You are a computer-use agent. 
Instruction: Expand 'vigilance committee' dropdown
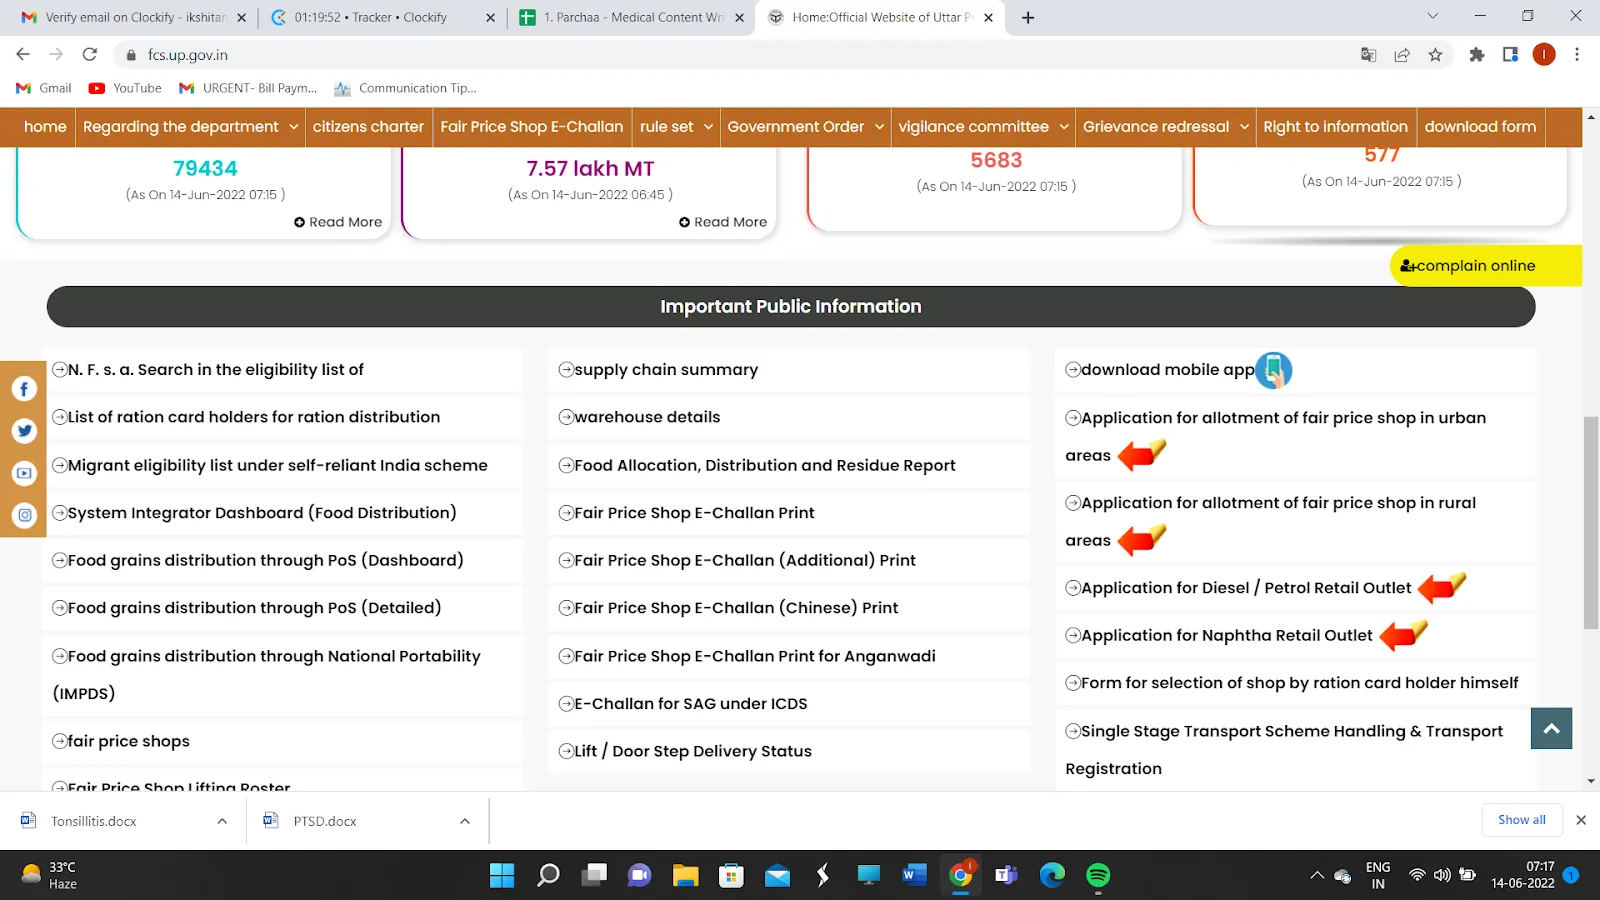pos(983,127)
